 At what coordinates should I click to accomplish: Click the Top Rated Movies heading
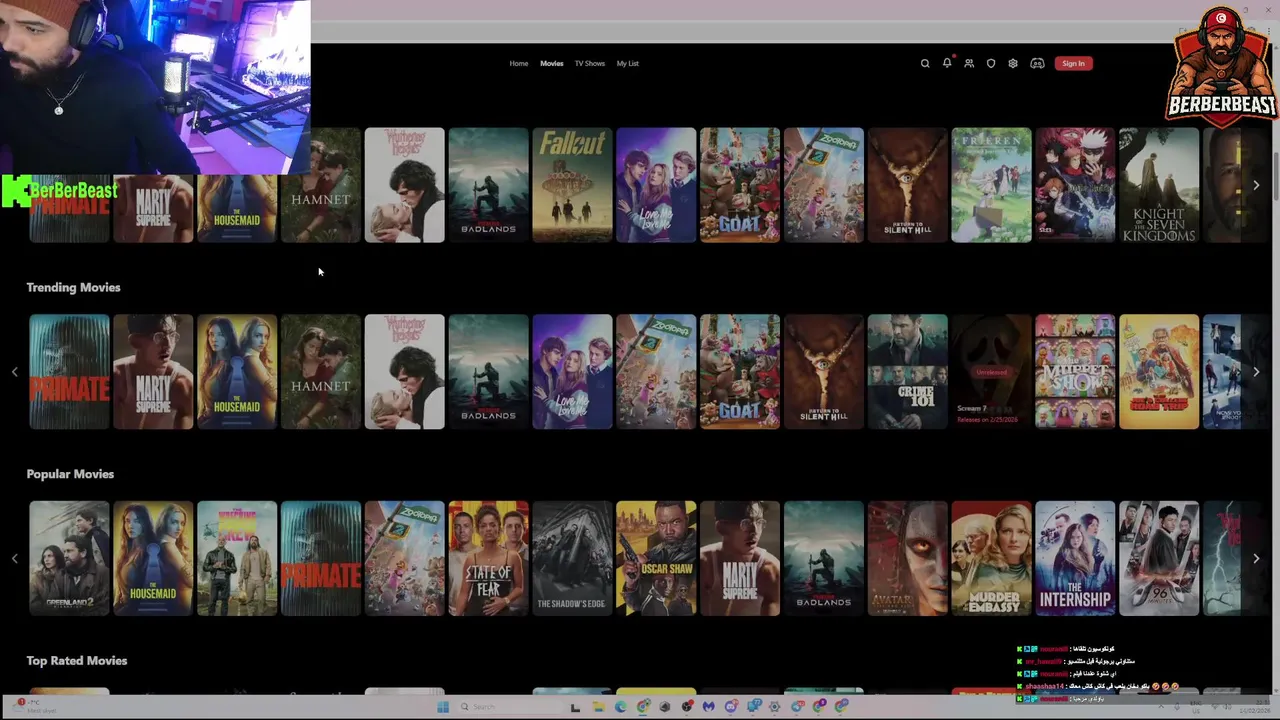(77, 661)
